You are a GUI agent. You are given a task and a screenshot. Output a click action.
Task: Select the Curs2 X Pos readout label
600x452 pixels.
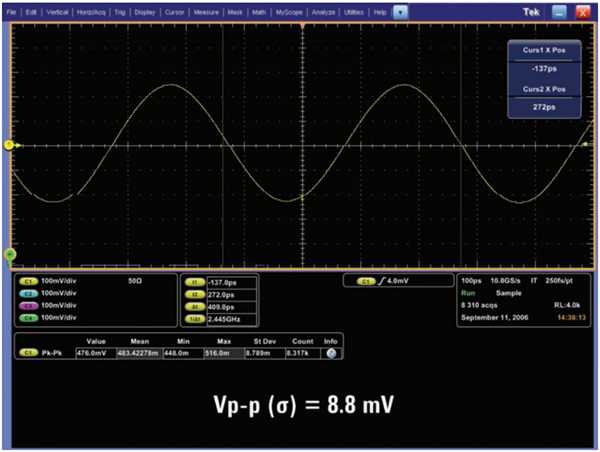[544, 89]
